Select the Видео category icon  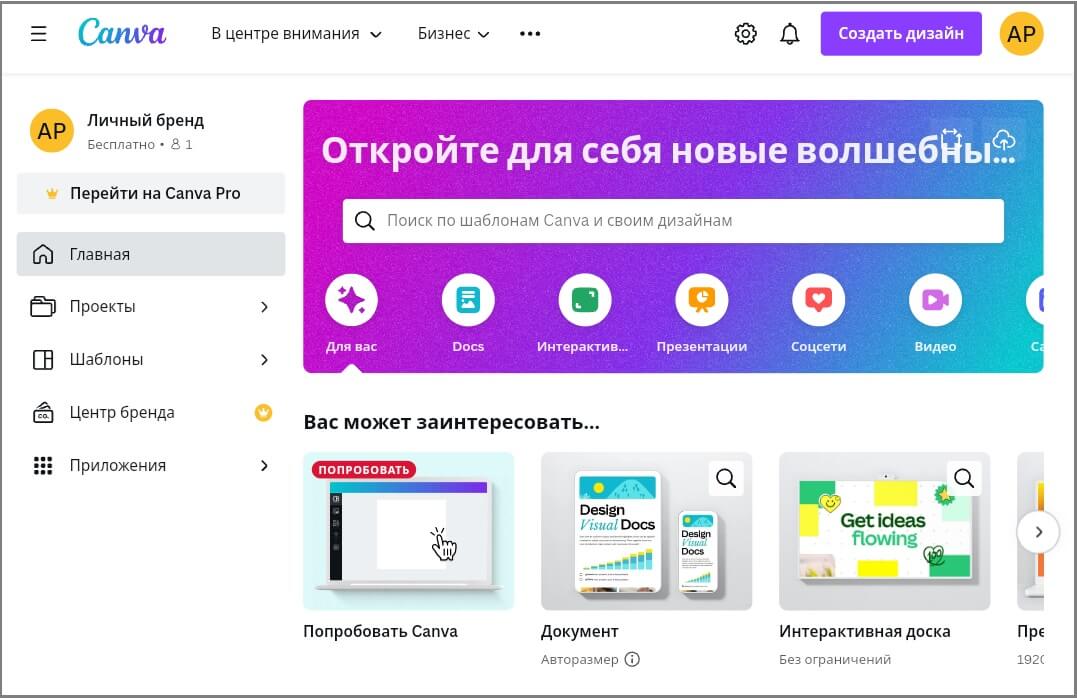[x=935, y=299]
